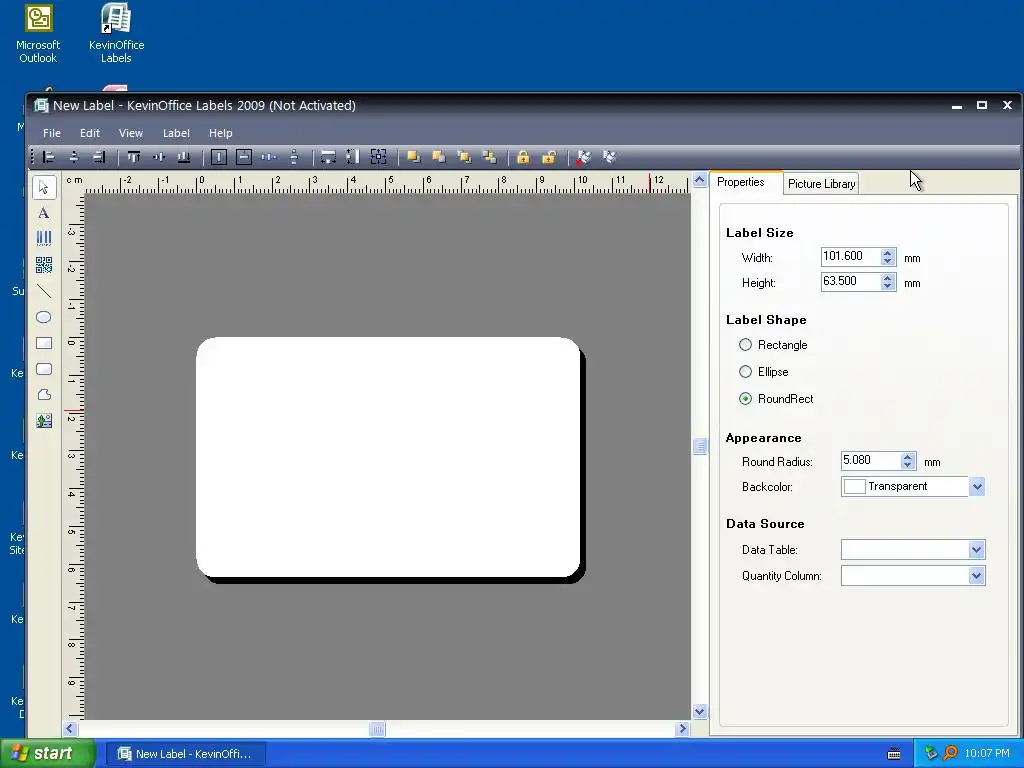Select the Ellipse shape tool
Image resolution: width=1024 pixels, height=768 pixels.
click(44, 317)
